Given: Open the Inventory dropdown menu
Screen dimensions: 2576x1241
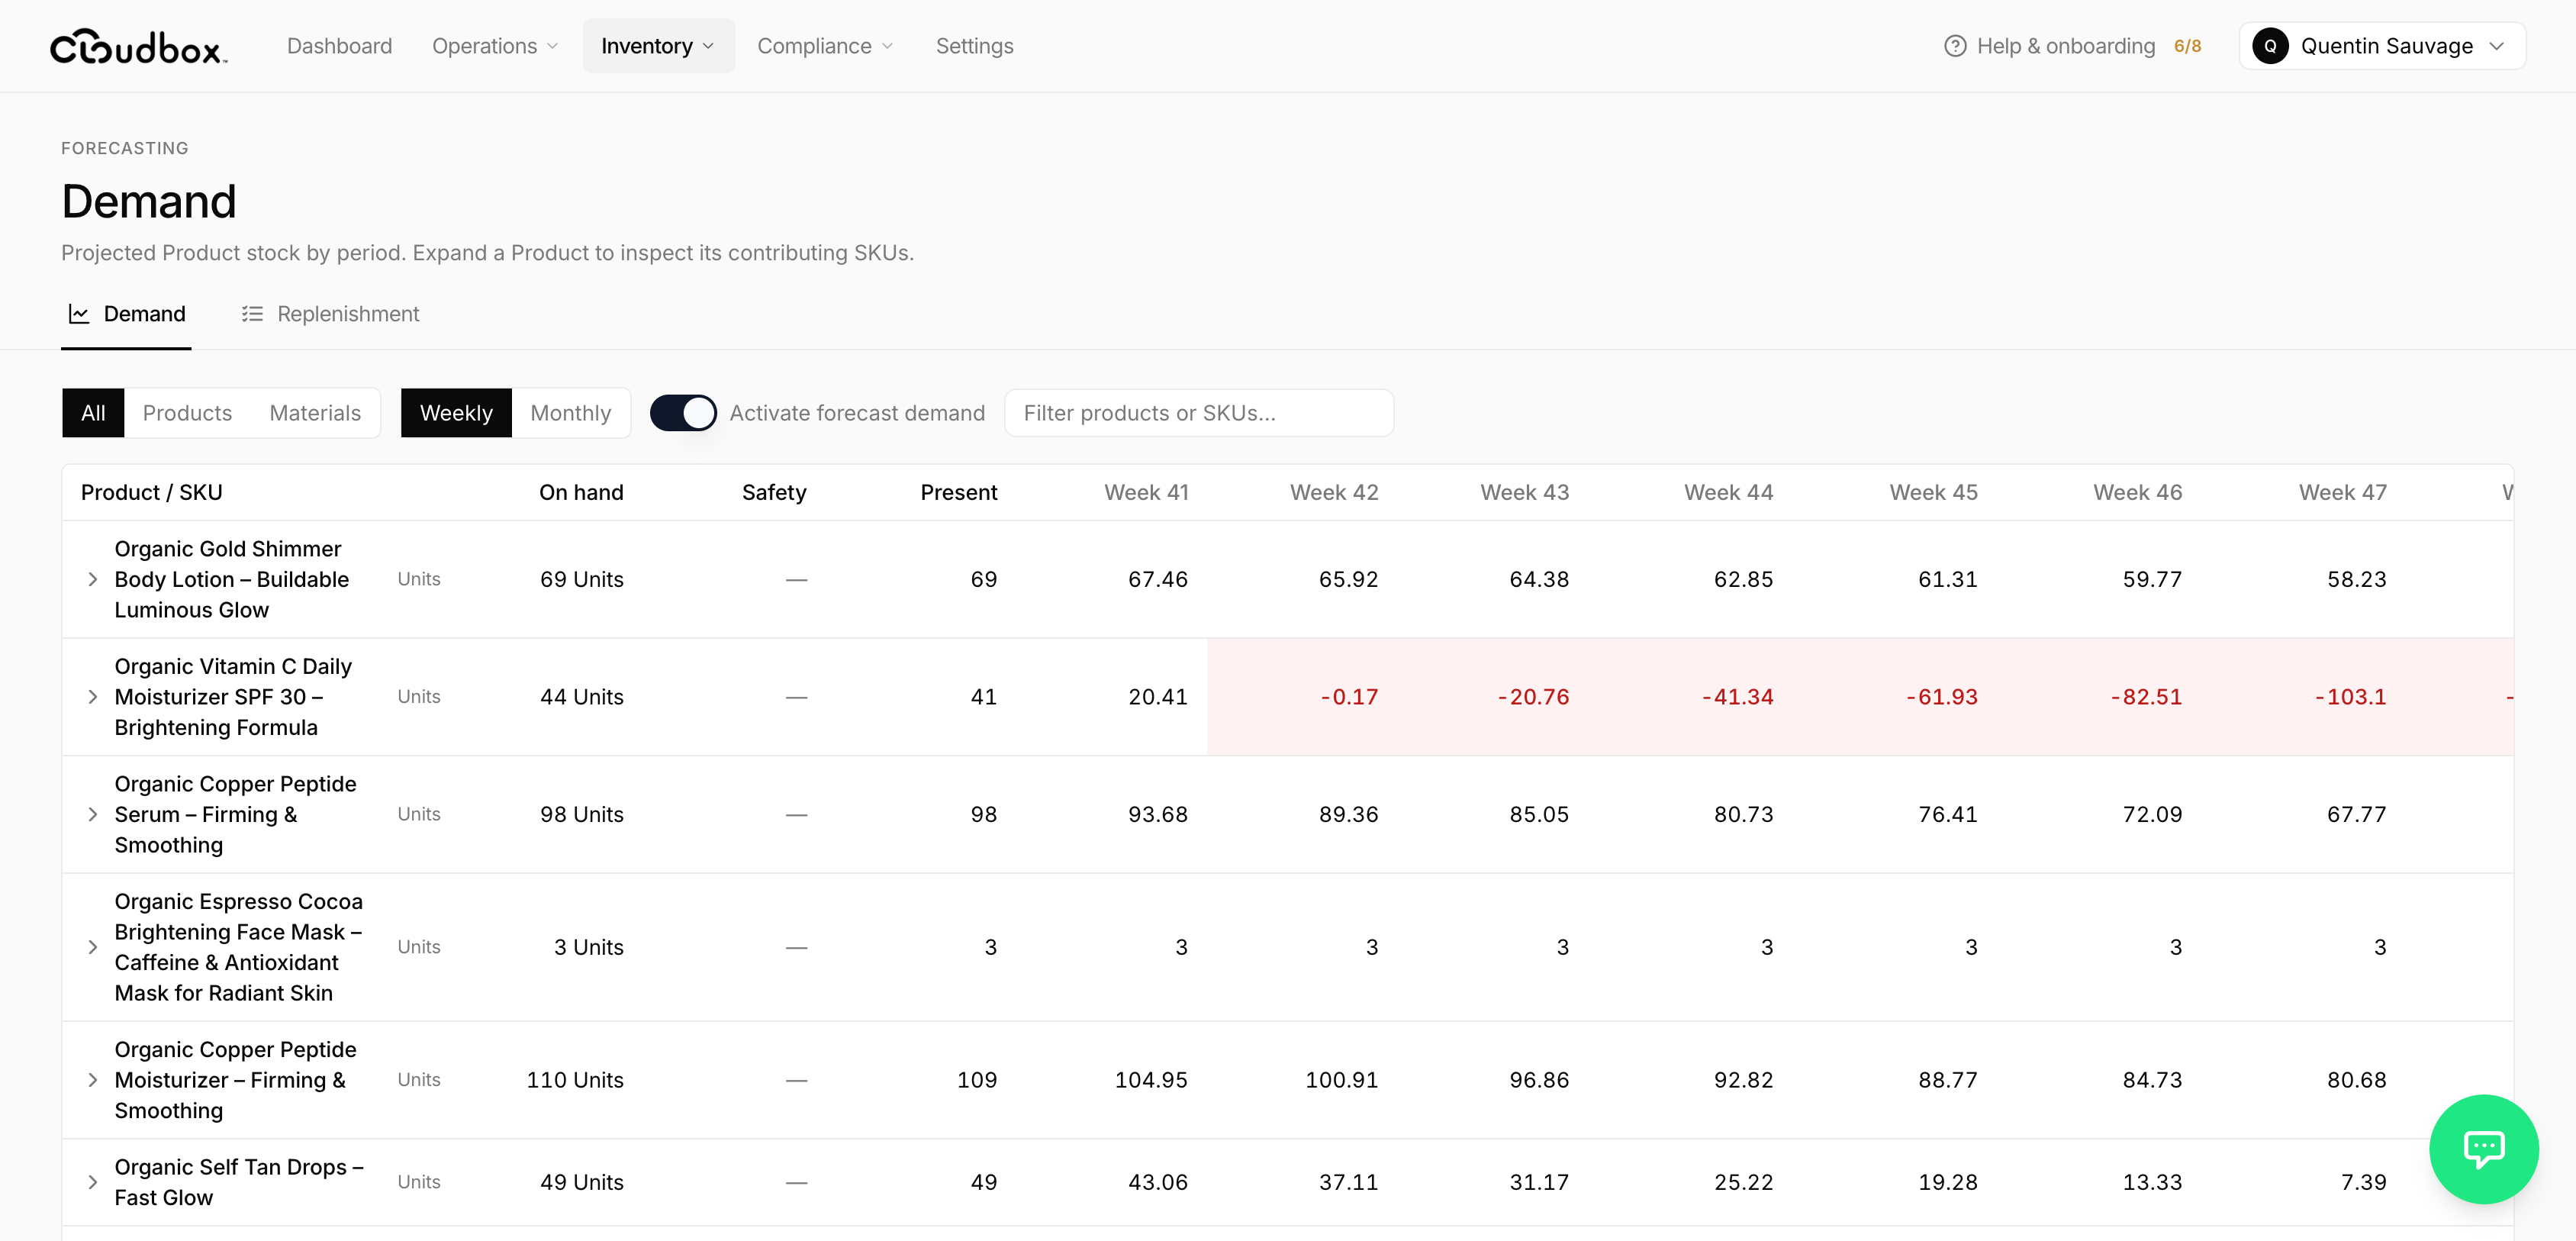Looking at the screenshot, I should tap(658, 46).
